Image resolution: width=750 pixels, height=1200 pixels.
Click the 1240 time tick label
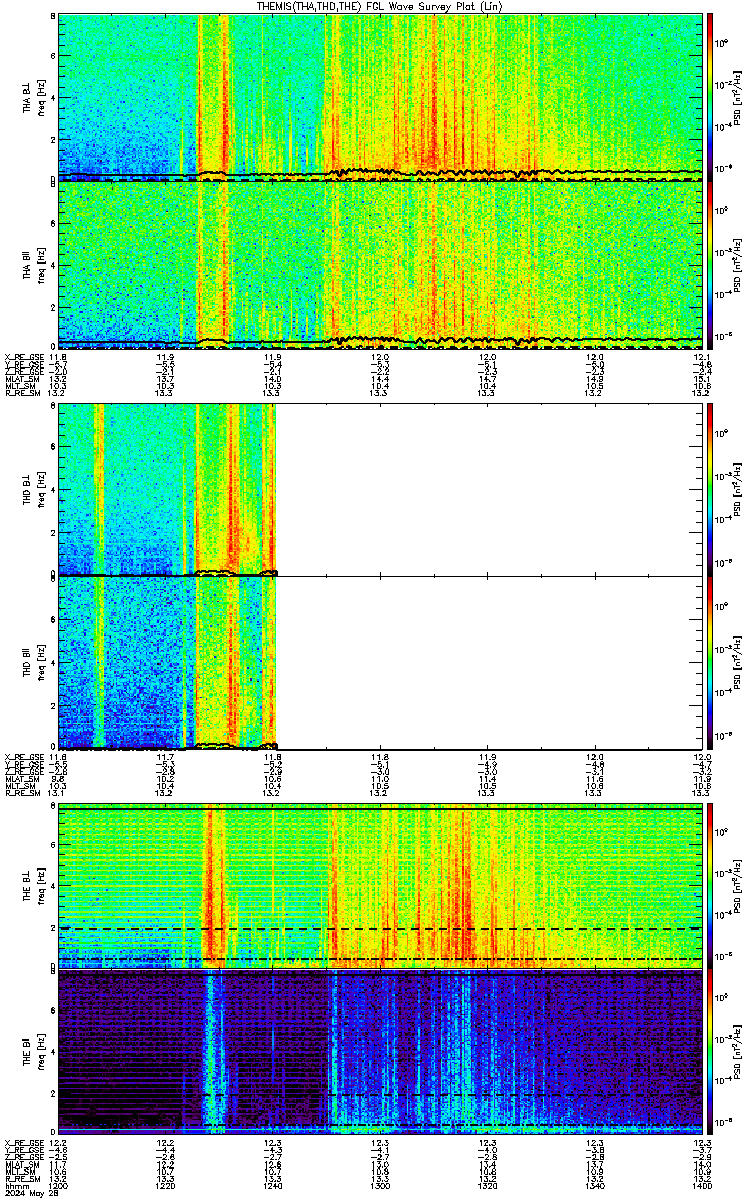[x=272, y=1185]
